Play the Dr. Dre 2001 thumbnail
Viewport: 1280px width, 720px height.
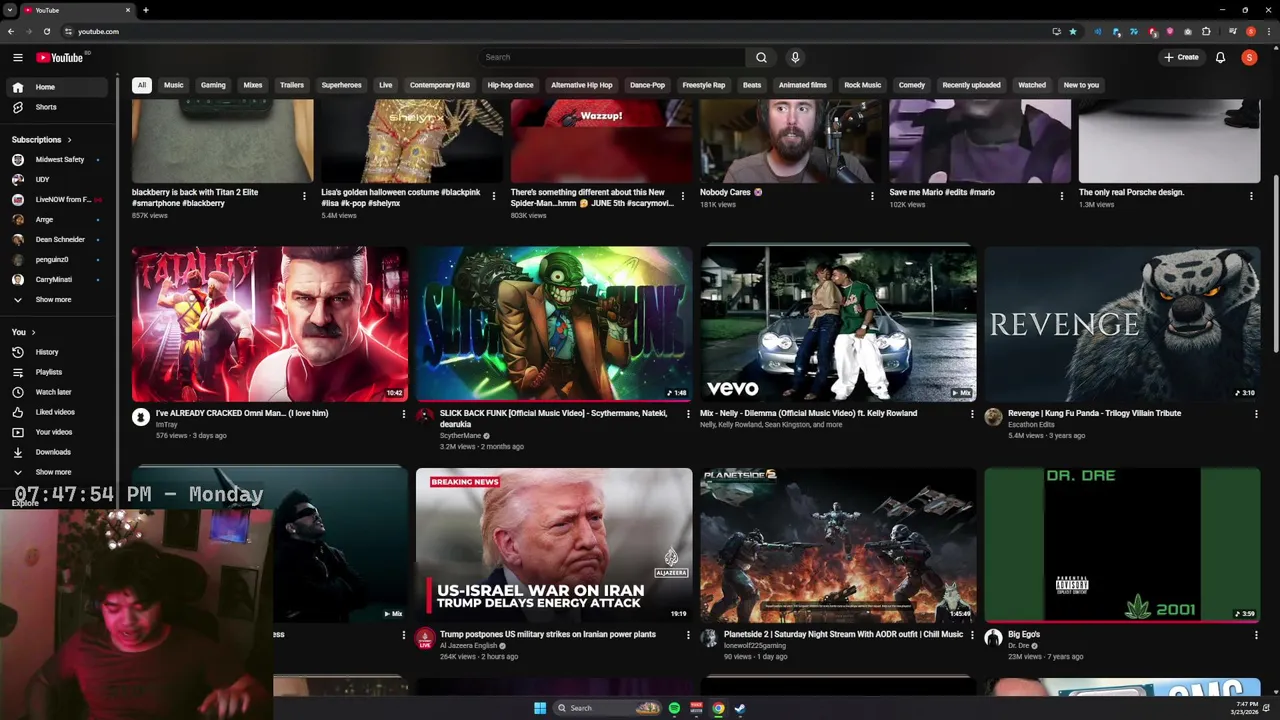tap(1122, 545)
